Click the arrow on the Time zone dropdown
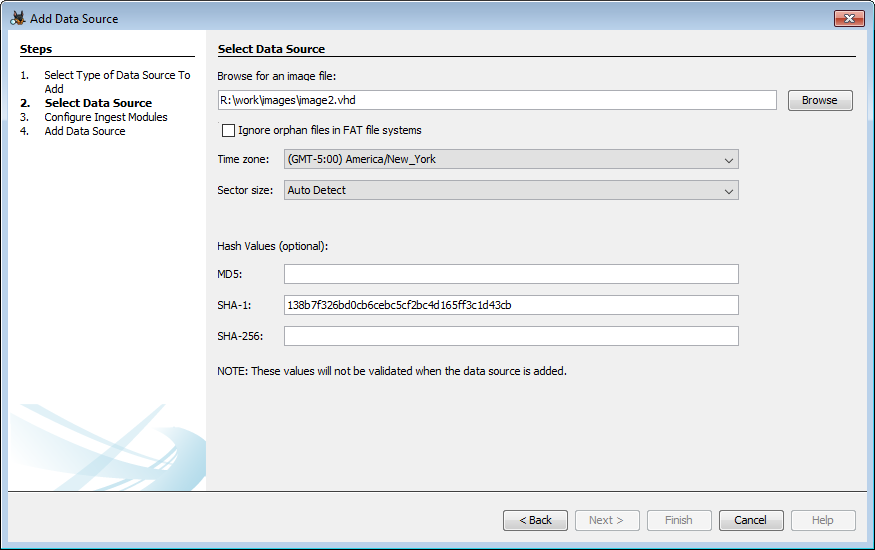This screenshot has height=550, width=875. click(x=727, y=159)
